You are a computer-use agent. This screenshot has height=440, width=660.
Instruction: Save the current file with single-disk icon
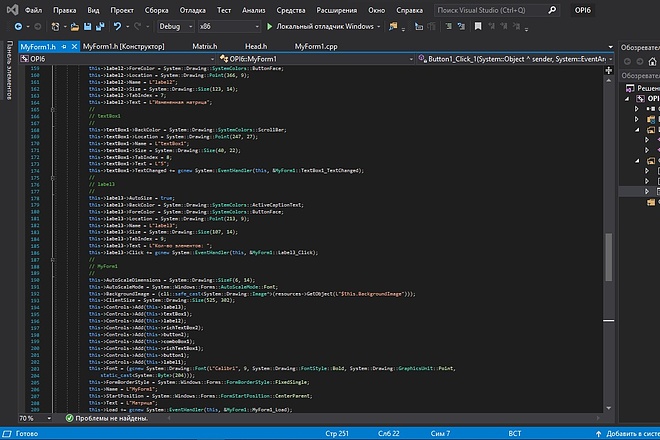88,27
